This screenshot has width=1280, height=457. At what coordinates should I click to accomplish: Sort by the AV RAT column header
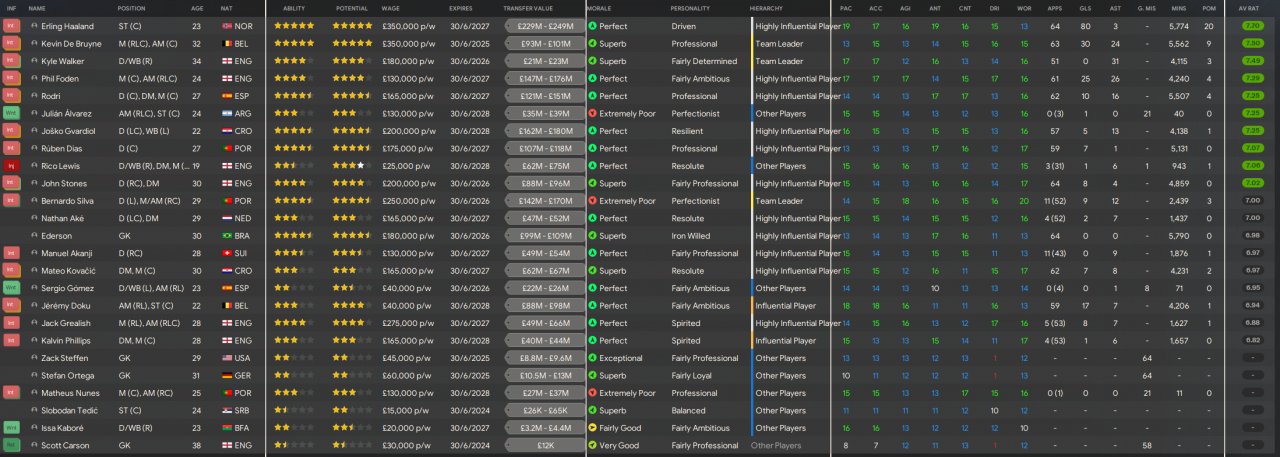(x=1249, y=8)
